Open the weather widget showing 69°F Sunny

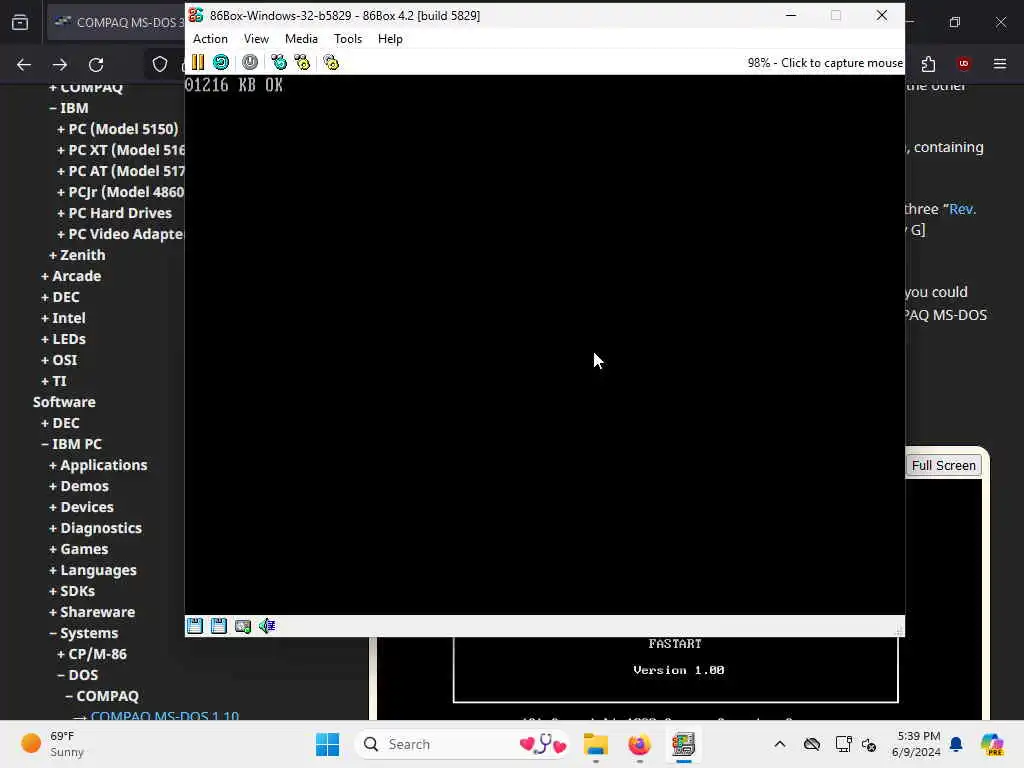pos(52,744)
